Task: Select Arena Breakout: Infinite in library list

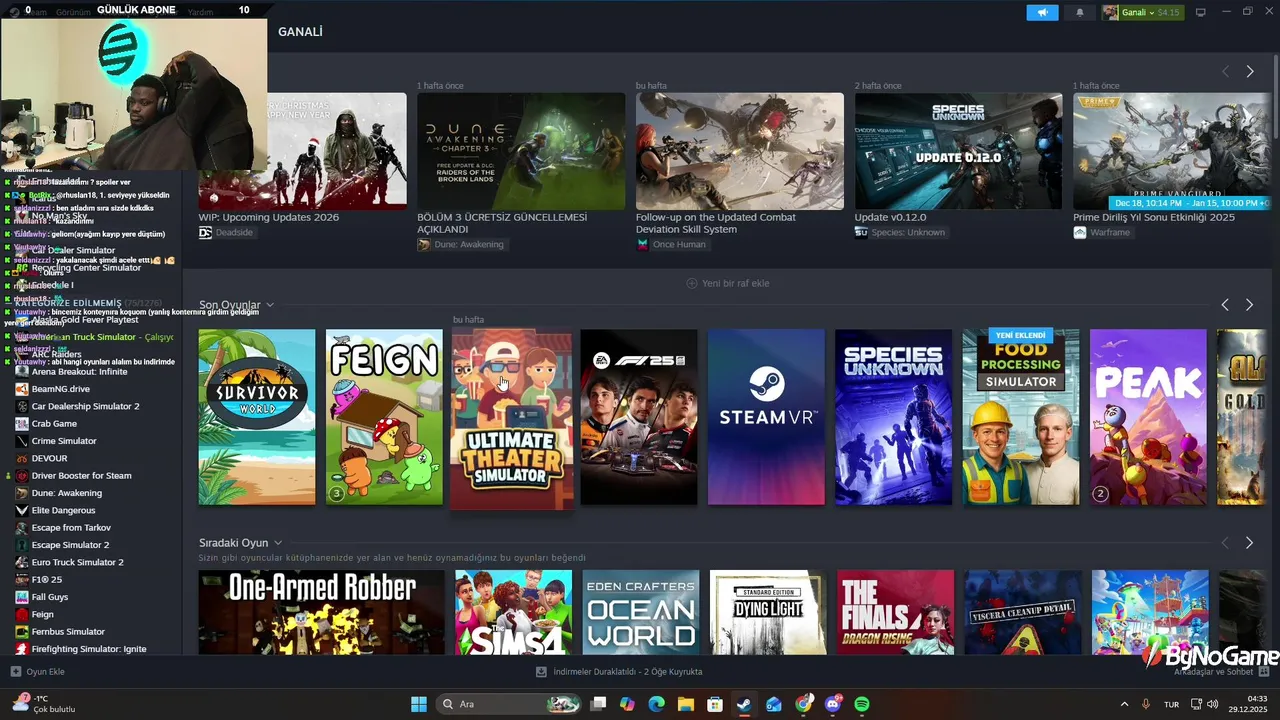Action: click(x=79, y=372)
